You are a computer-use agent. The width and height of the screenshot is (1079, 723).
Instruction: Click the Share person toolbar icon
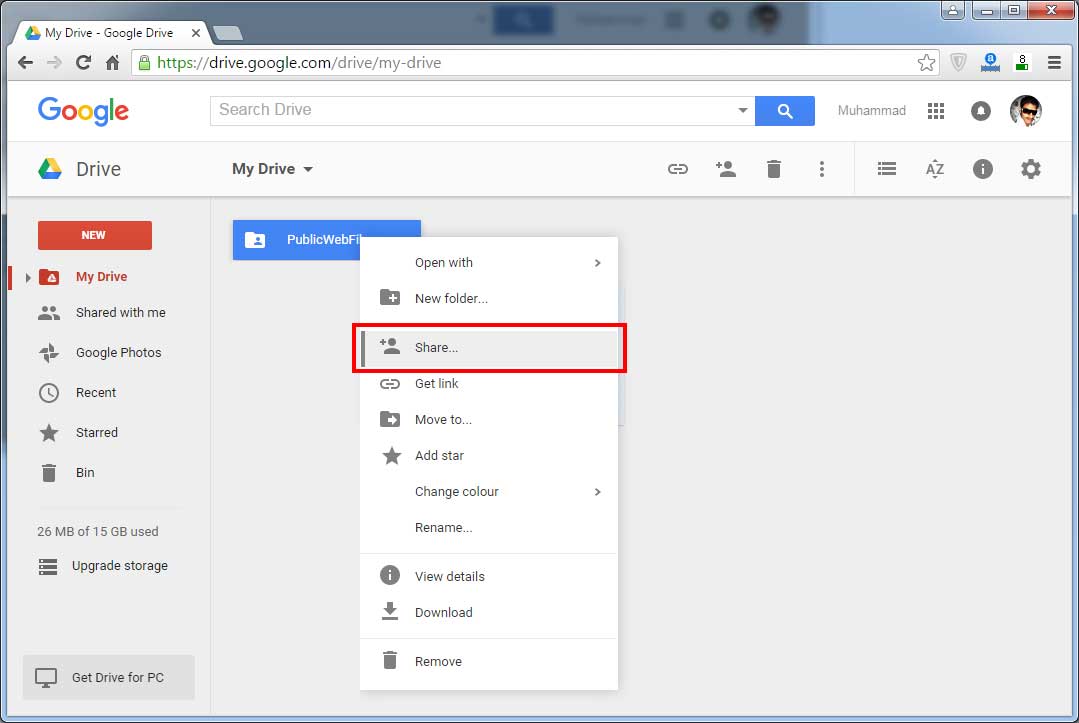click(726, 169)
